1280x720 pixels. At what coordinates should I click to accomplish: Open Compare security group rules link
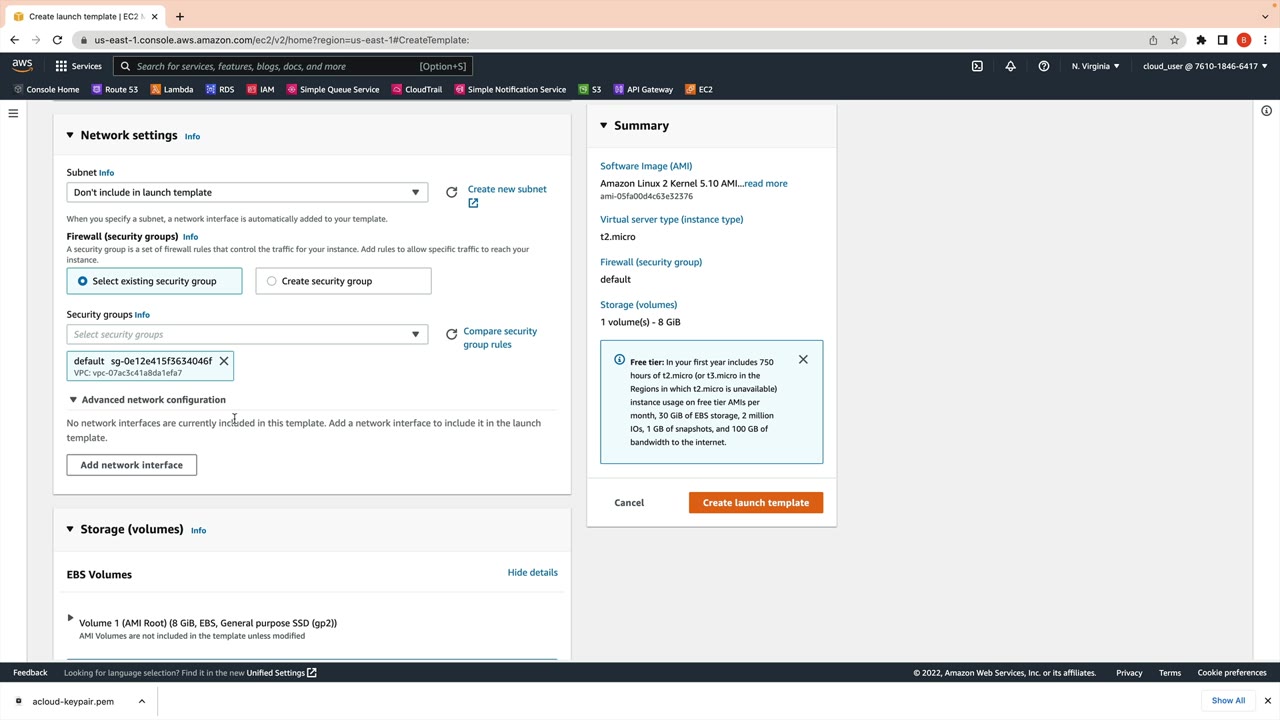(x=500, y=338)
